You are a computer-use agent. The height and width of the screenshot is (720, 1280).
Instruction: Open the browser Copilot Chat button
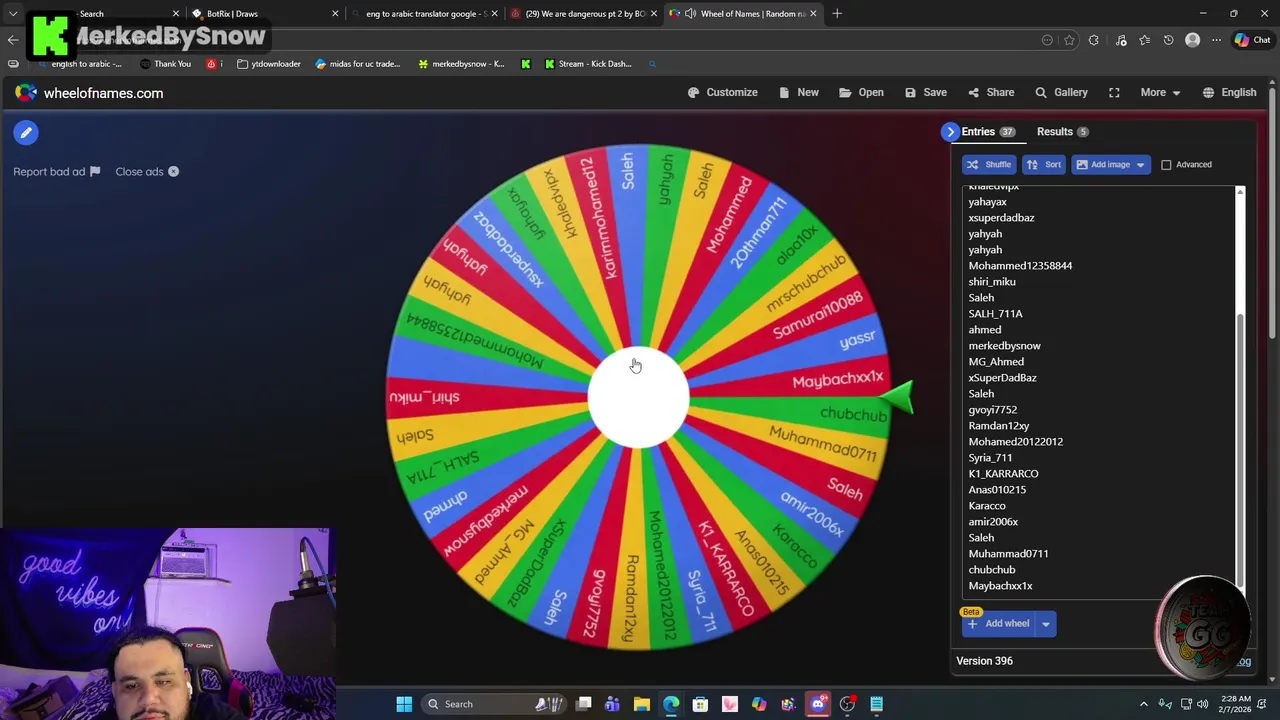click(x=1253, y=40)
